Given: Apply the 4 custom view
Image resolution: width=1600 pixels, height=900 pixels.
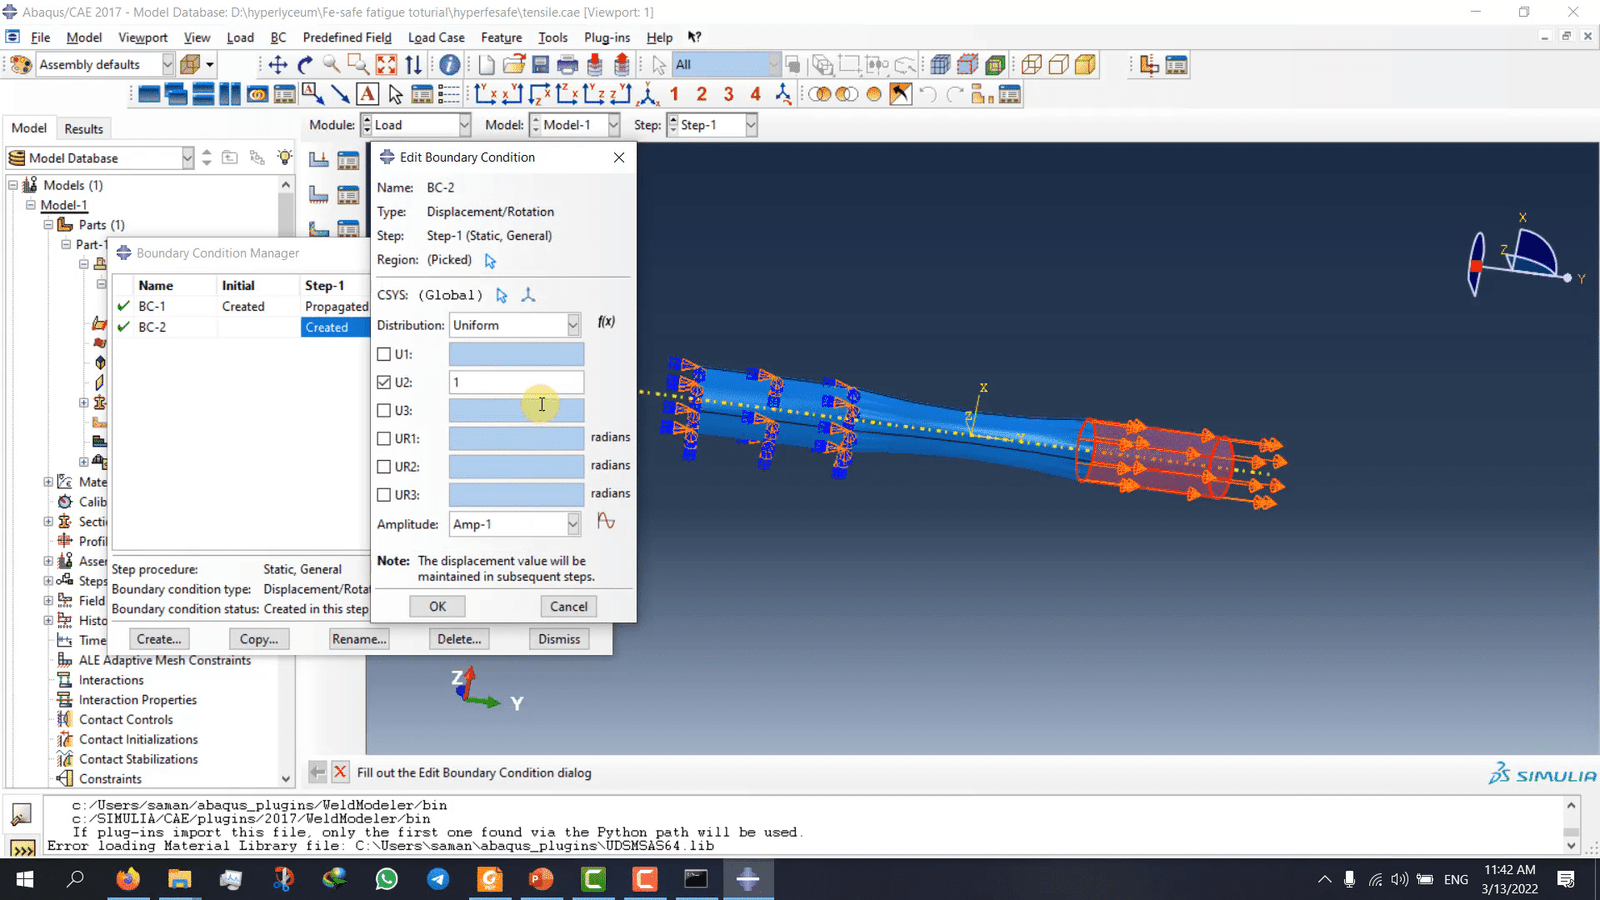Looking at the screenshot, I should (x=755, y=94).
